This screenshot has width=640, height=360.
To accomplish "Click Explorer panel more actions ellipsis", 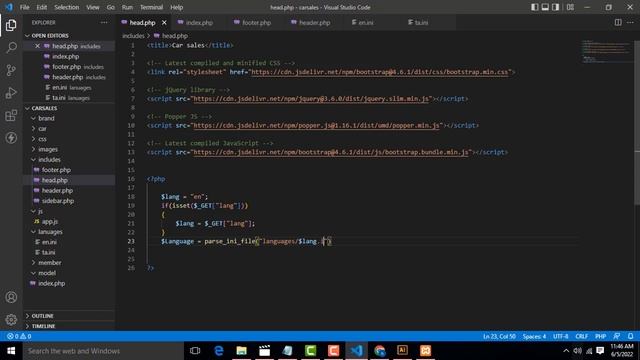I will coord(104,22).
